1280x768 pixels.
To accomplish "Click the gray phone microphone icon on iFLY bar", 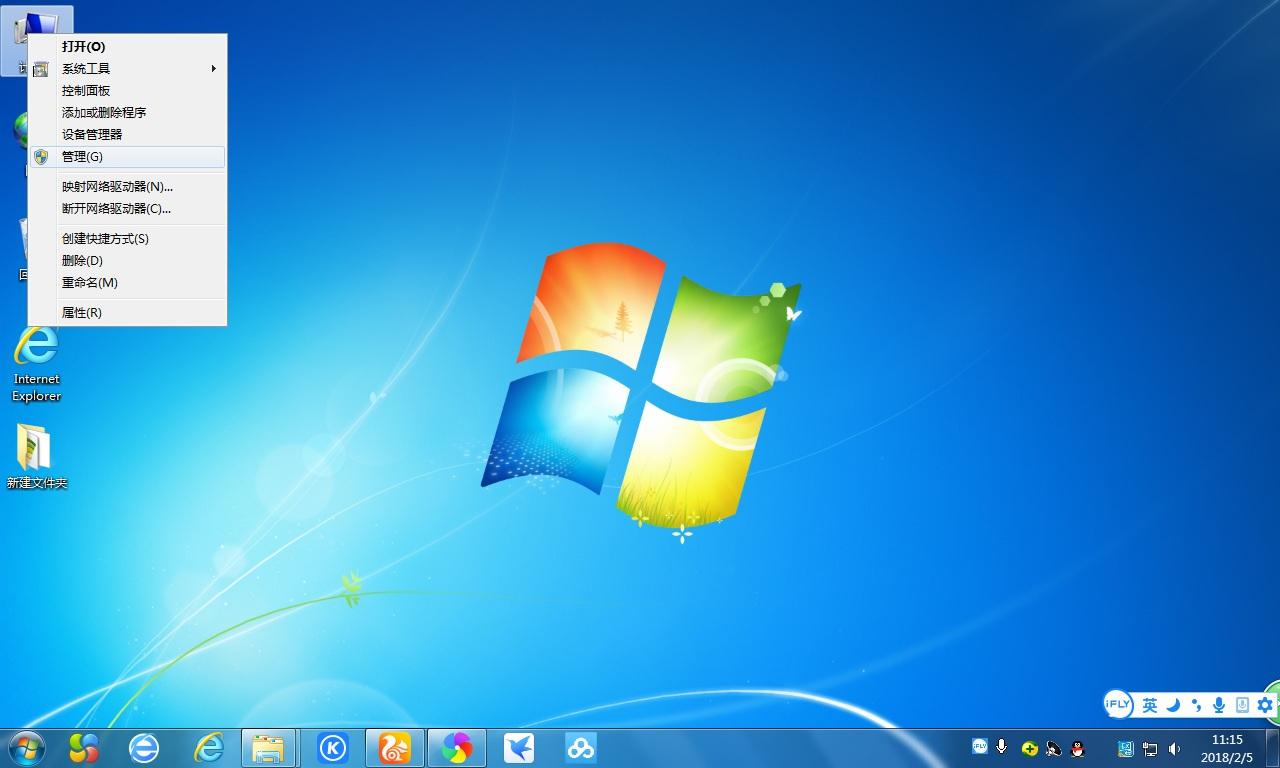I will coord(1242,705).
